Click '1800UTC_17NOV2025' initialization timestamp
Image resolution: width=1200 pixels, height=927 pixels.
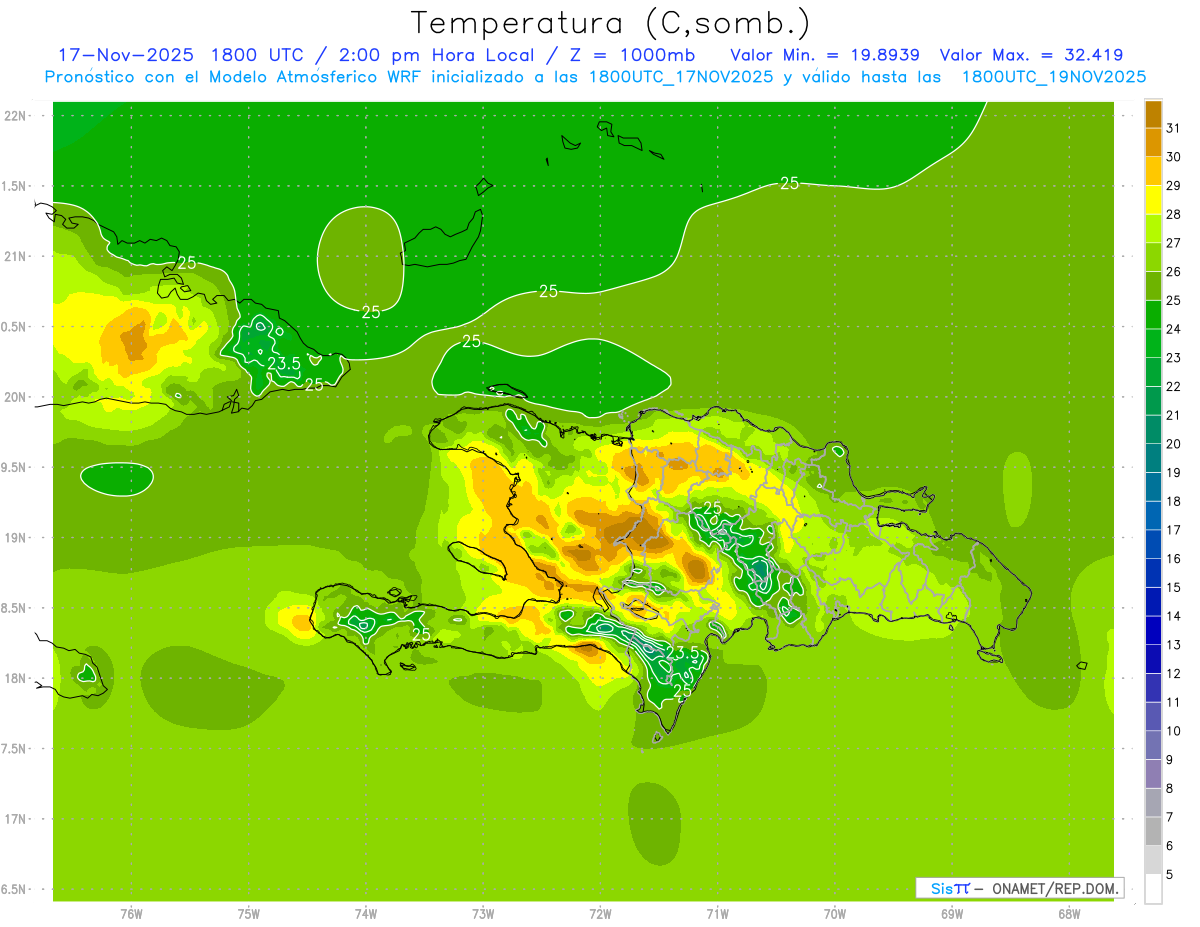[680, 77]
